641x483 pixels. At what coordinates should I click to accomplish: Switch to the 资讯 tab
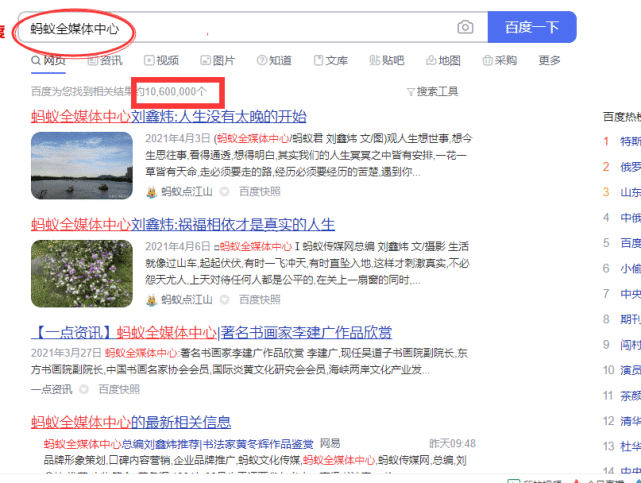pyautogui.click(x=105, y=60)
